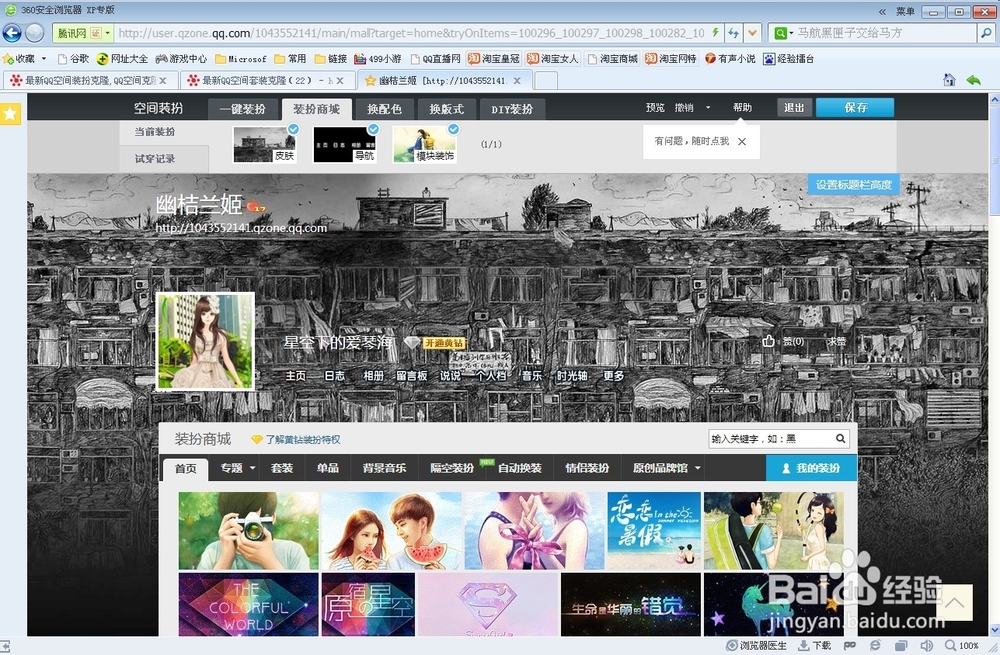Click the refresh arrows icon beside address bar
The image size is (1000, 655).
734,33
